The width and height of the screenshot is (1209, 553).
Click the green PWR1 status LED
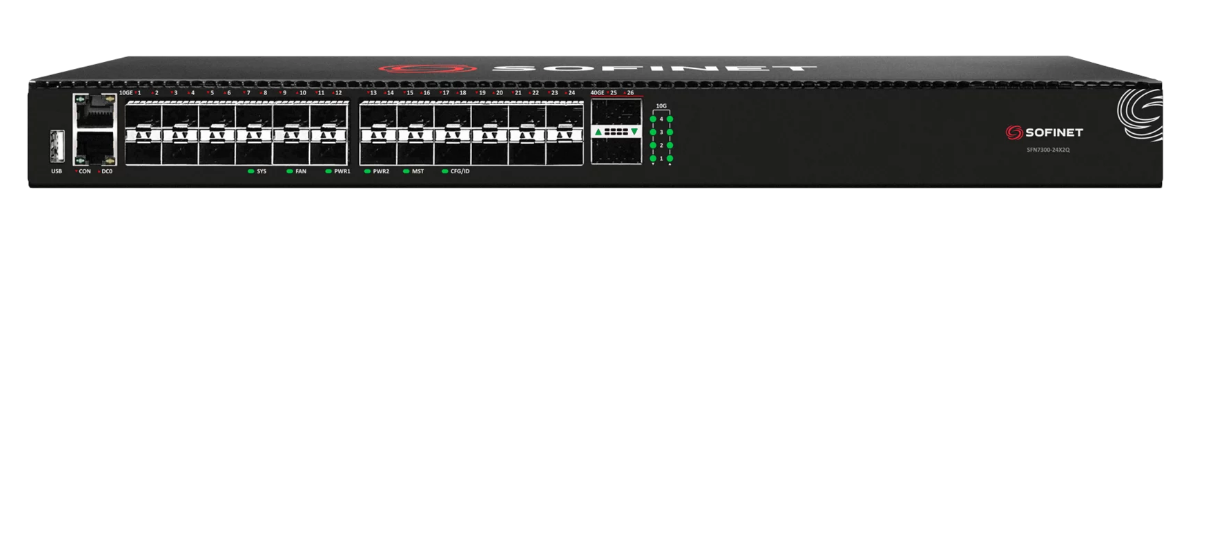329,171
